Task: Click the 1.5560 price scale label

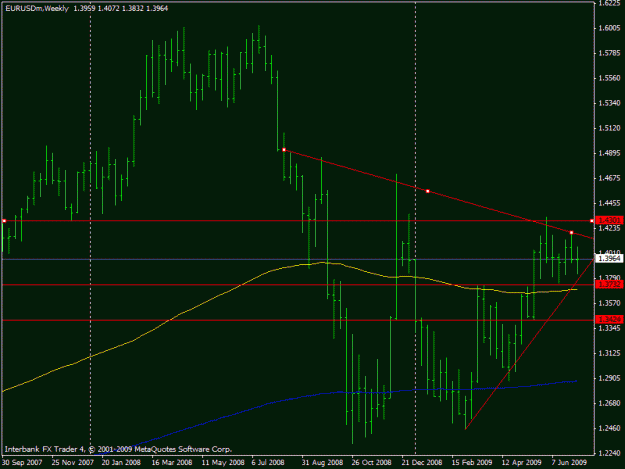Action: click(609, 78)
